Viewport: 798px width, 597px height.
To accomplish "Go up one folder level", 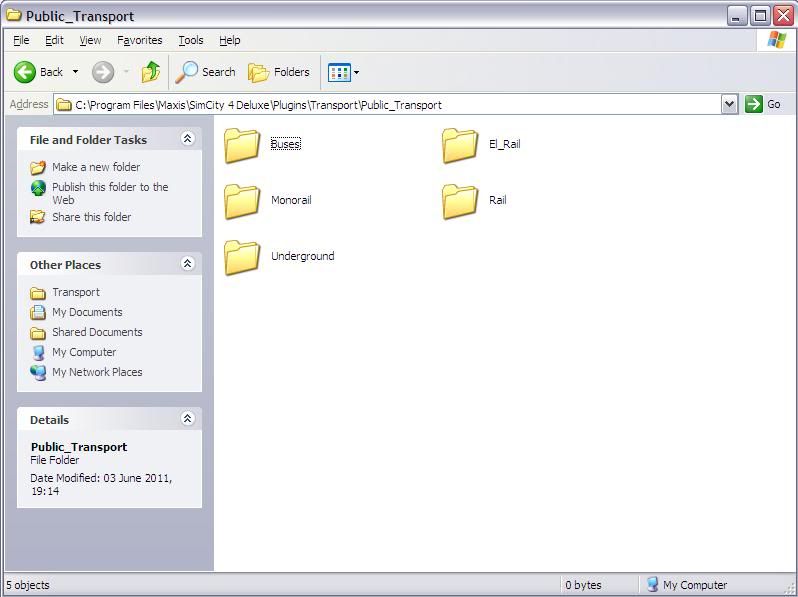I will click(151, 72).
